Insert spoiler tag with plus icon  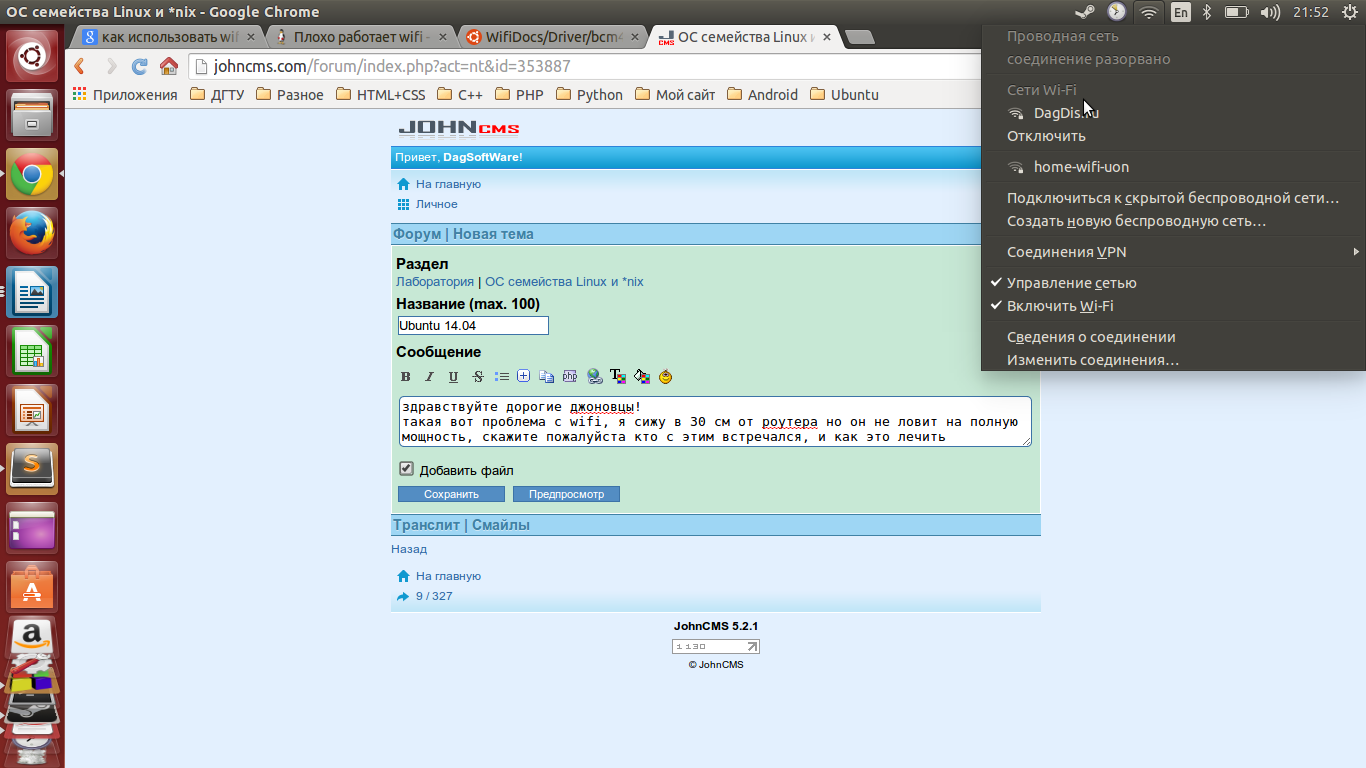pos(523,377)
